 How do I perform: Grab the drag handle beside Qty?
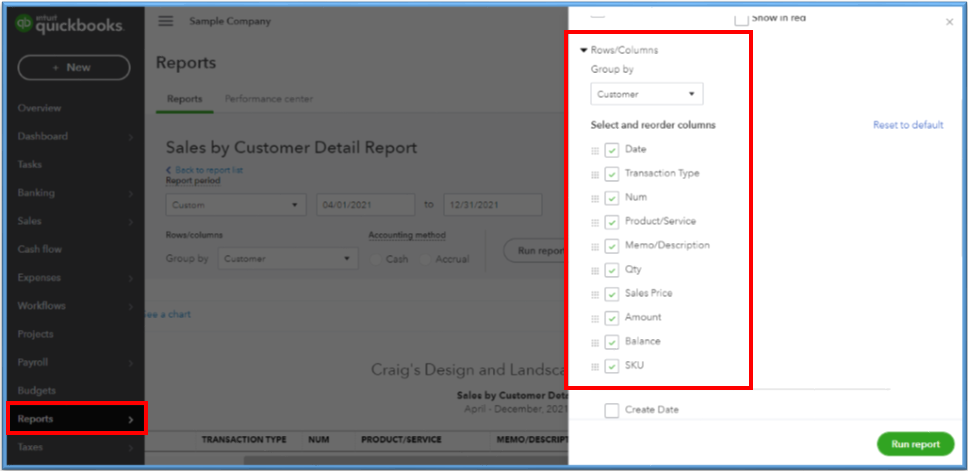pos(595,272)
